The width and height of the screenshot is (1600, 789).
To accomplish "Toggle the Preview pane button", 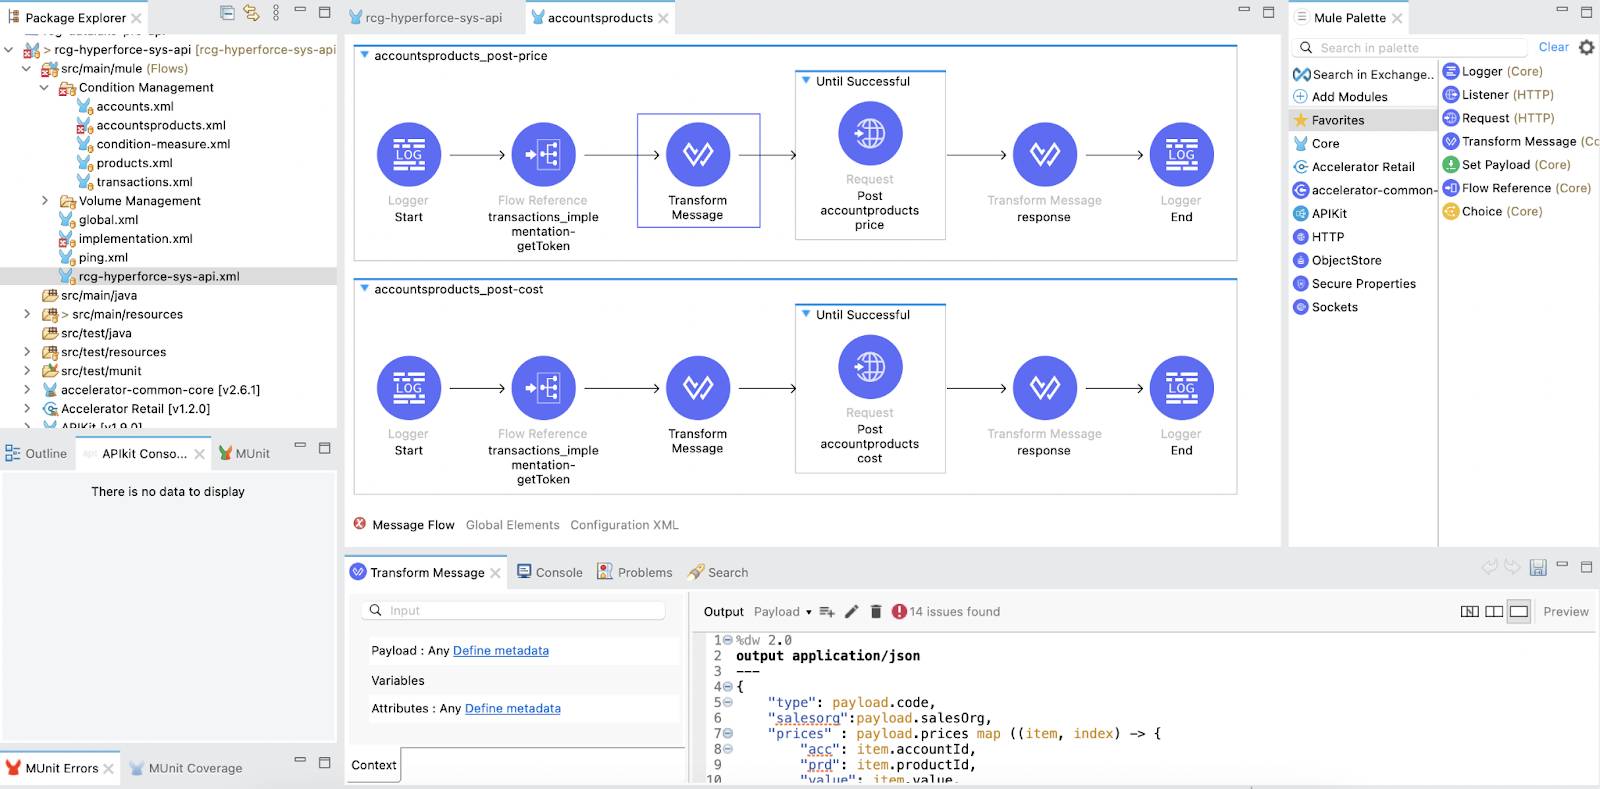I will 1566,611.
